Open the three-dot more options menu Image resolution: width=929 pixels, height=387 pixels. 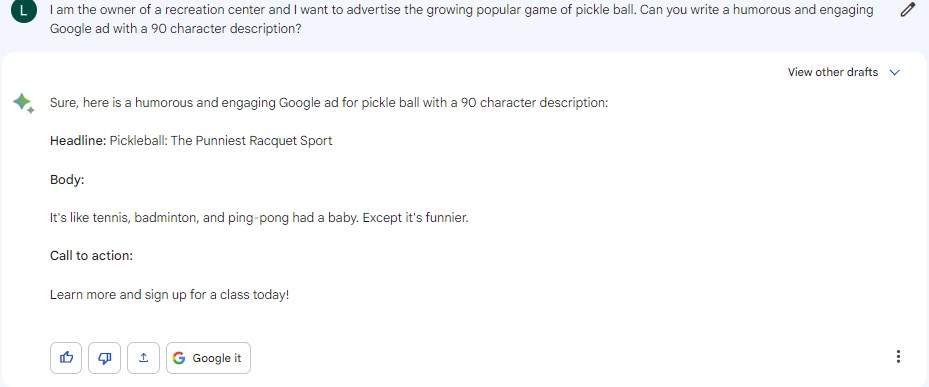click(898, 356)
